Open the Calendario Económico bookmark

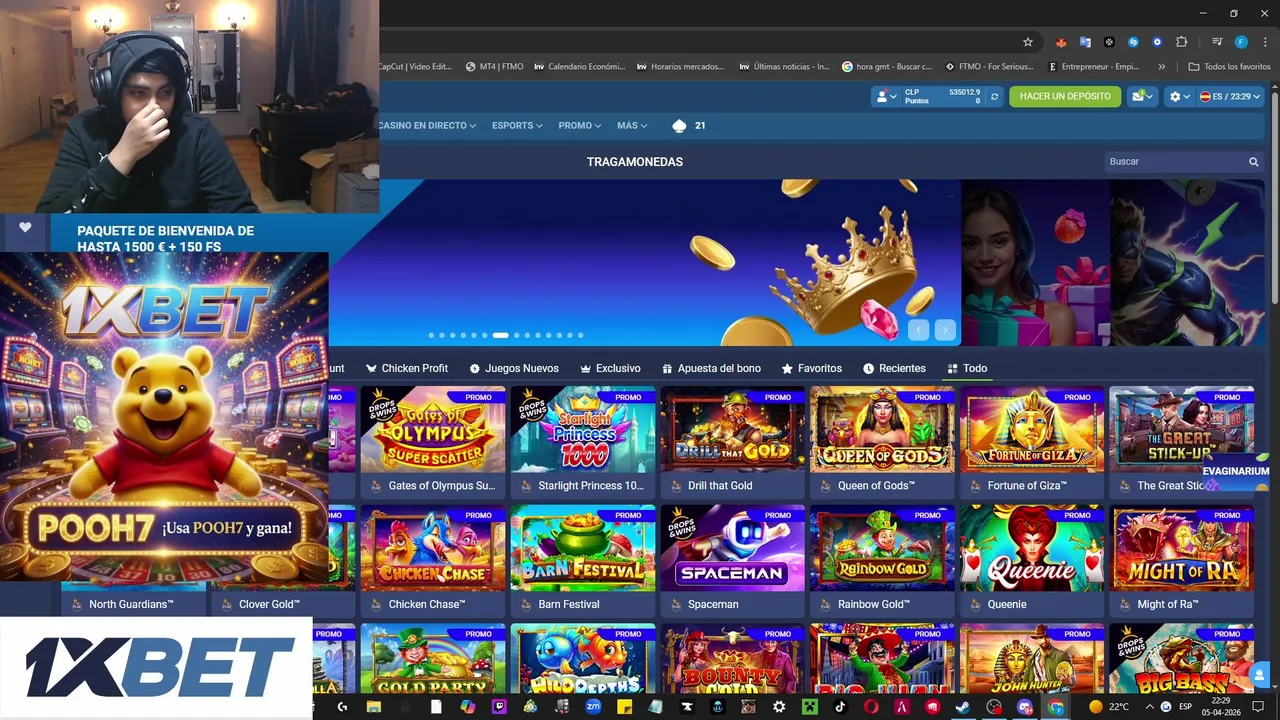580,67
